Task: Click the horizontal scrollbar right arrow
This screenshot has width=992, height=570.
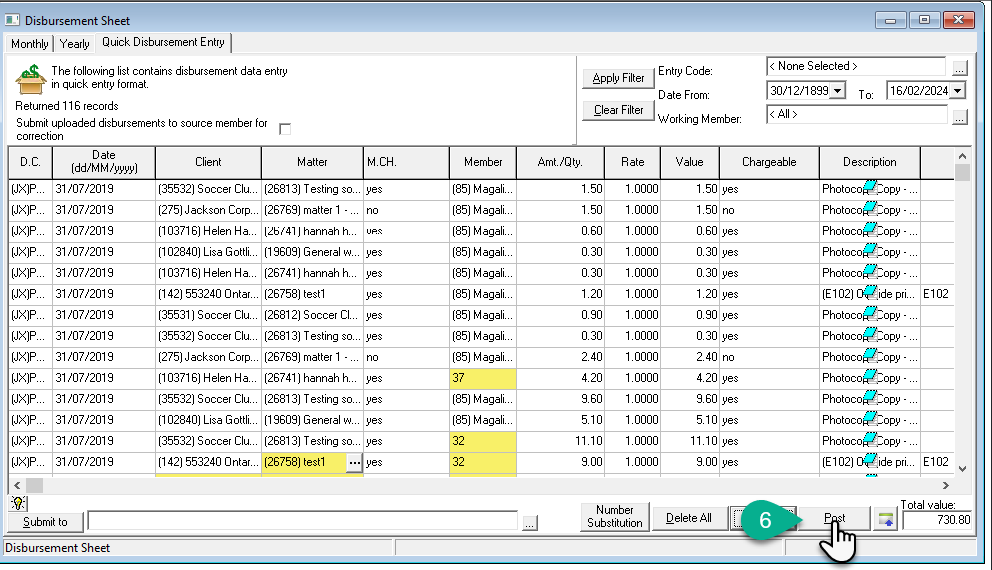Action: 946,485
